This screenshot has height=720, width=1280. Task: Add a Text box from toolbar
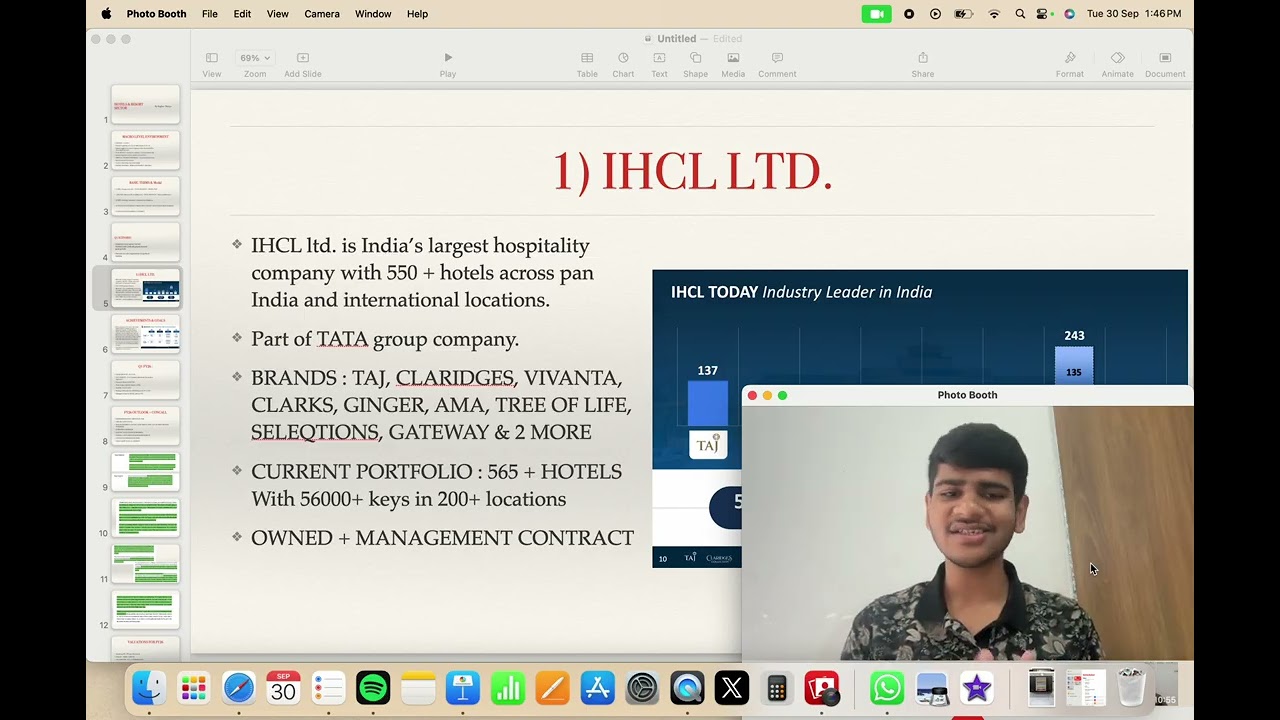coord(659,58)
